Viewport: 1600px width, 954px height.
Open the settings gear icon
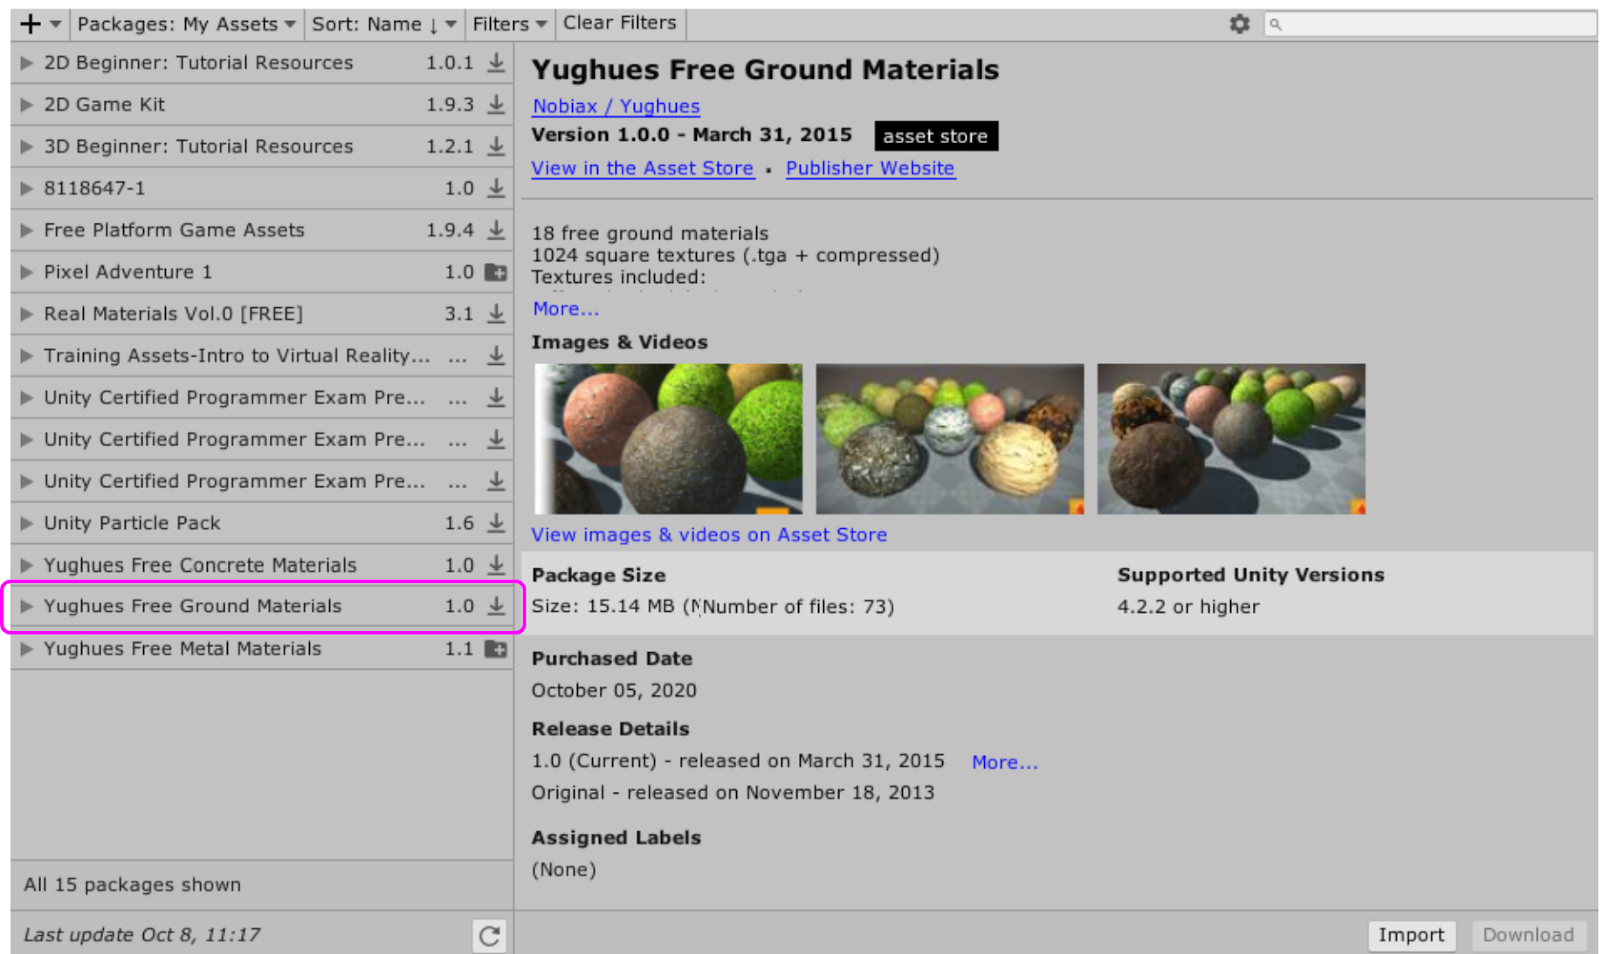point(1239,24)
